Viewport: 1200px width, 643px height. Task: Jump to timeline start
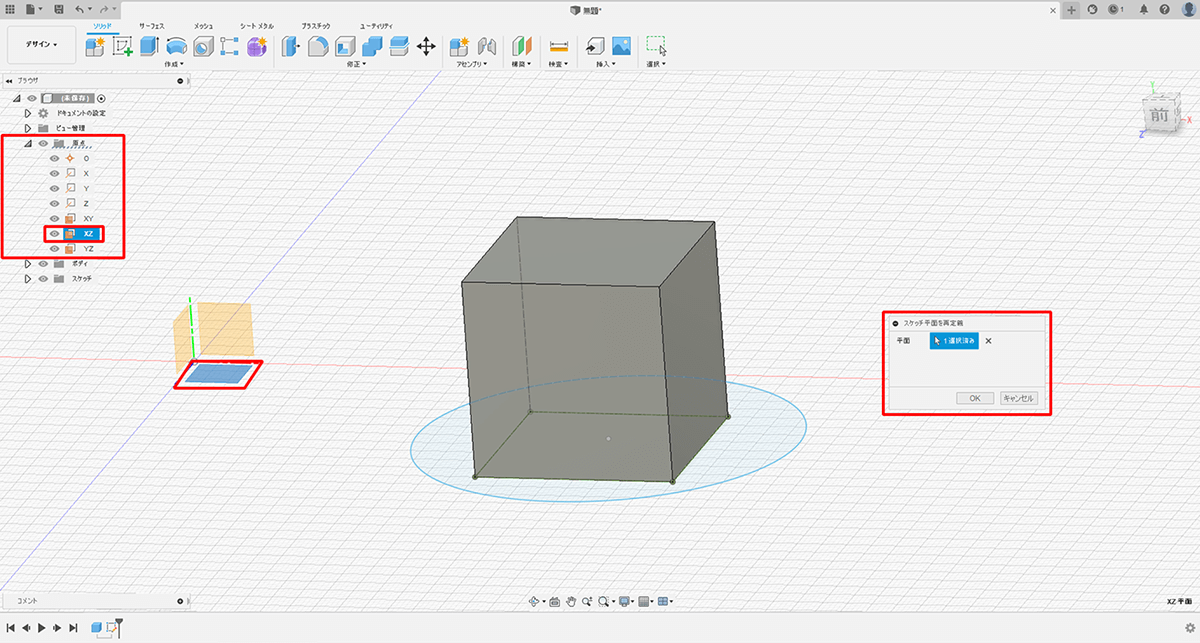pyautogui.click(x=10, y=628)
